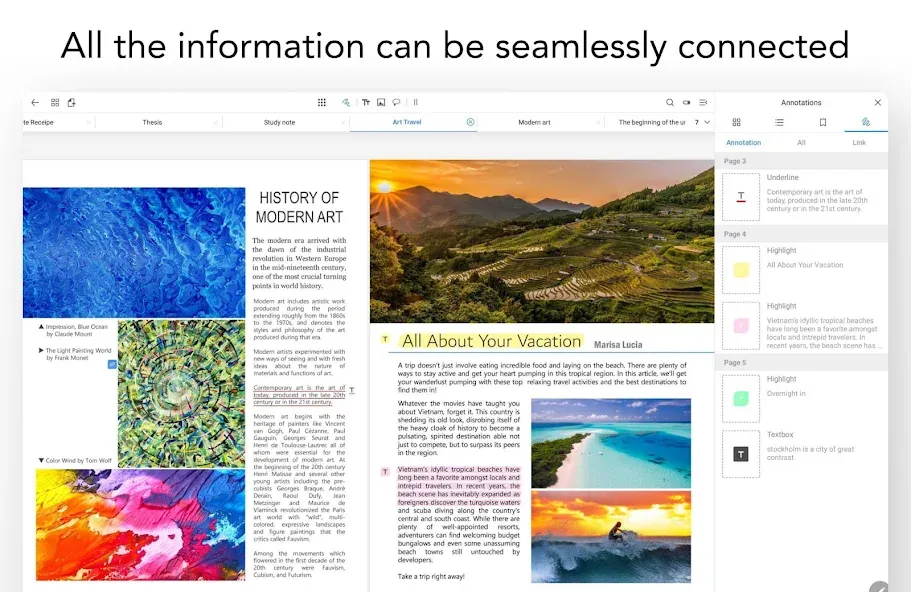Collapse the Color Wind caption triangle
The image size is (911, 592).
(41, 460)
